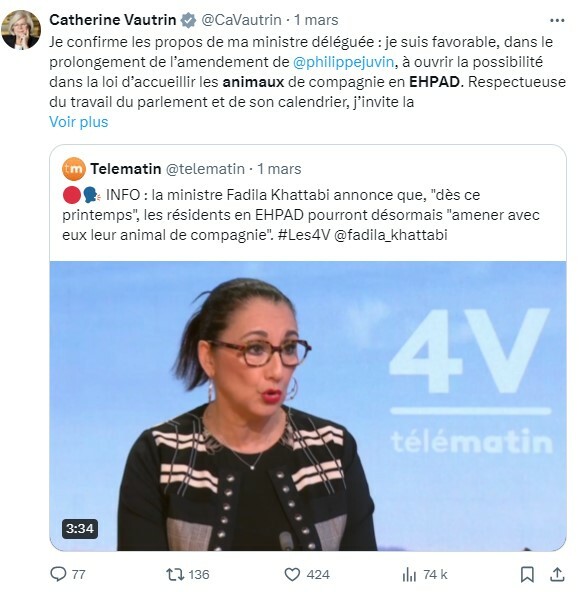Image resolution: width=579 pixels, height=592 pixels.
Task: Open Catherine Vautrin's profile name link
Action: coord(112,20)
